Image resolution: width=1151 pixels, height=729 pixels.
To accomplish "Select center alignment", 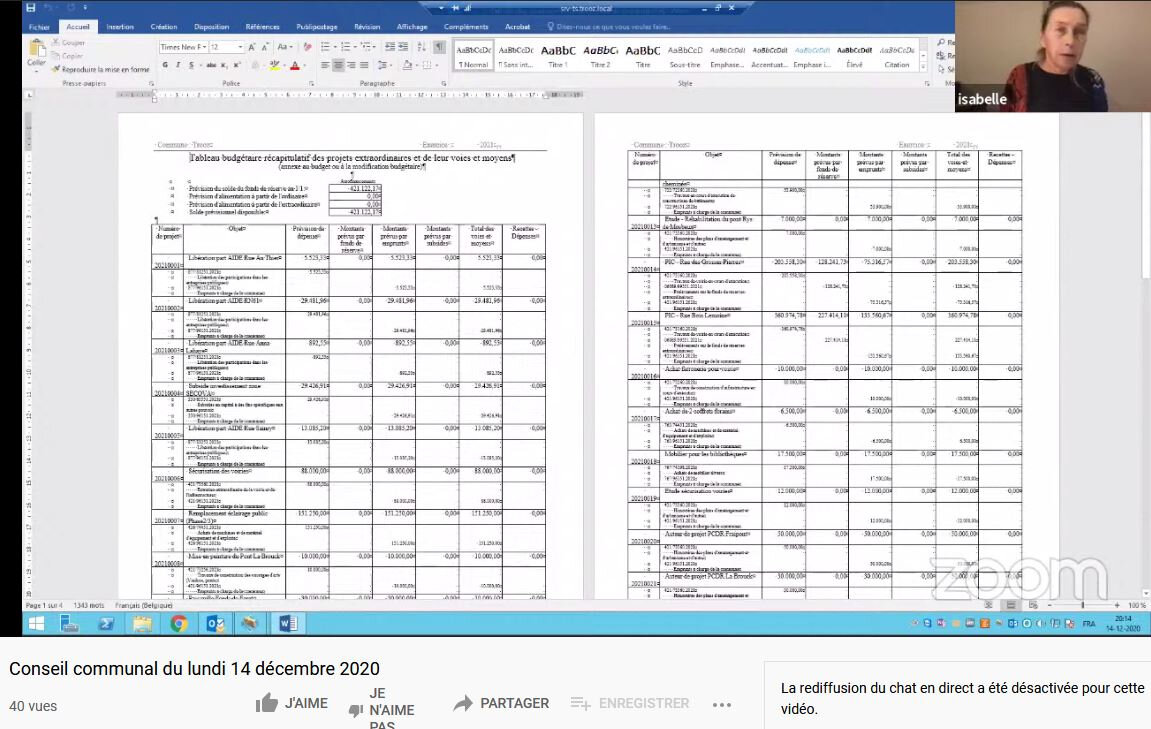I will pos(338,65).
